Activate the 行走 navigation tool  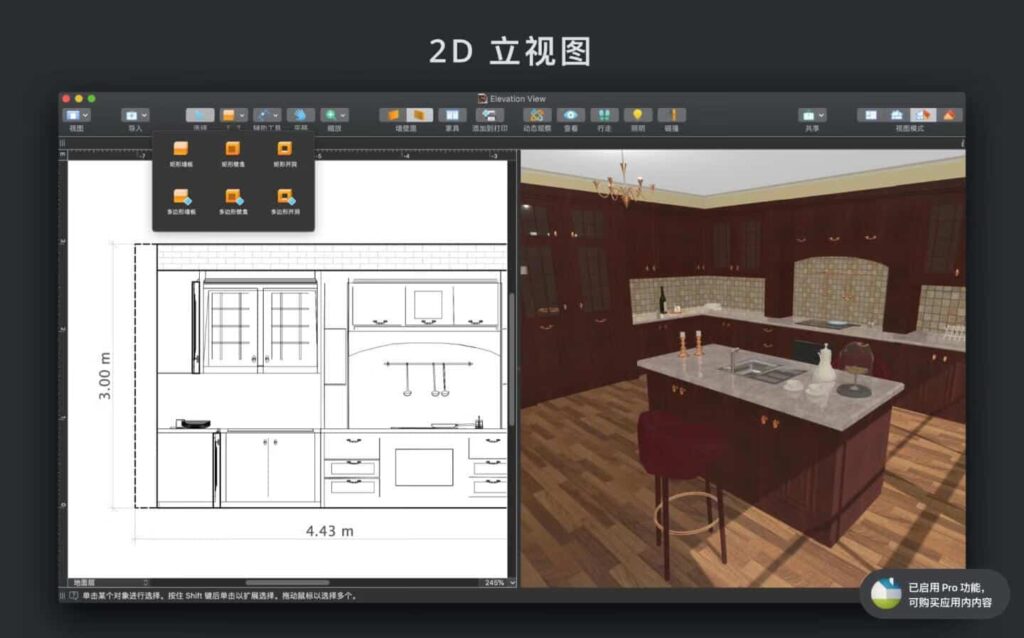[x=605, y=117]
